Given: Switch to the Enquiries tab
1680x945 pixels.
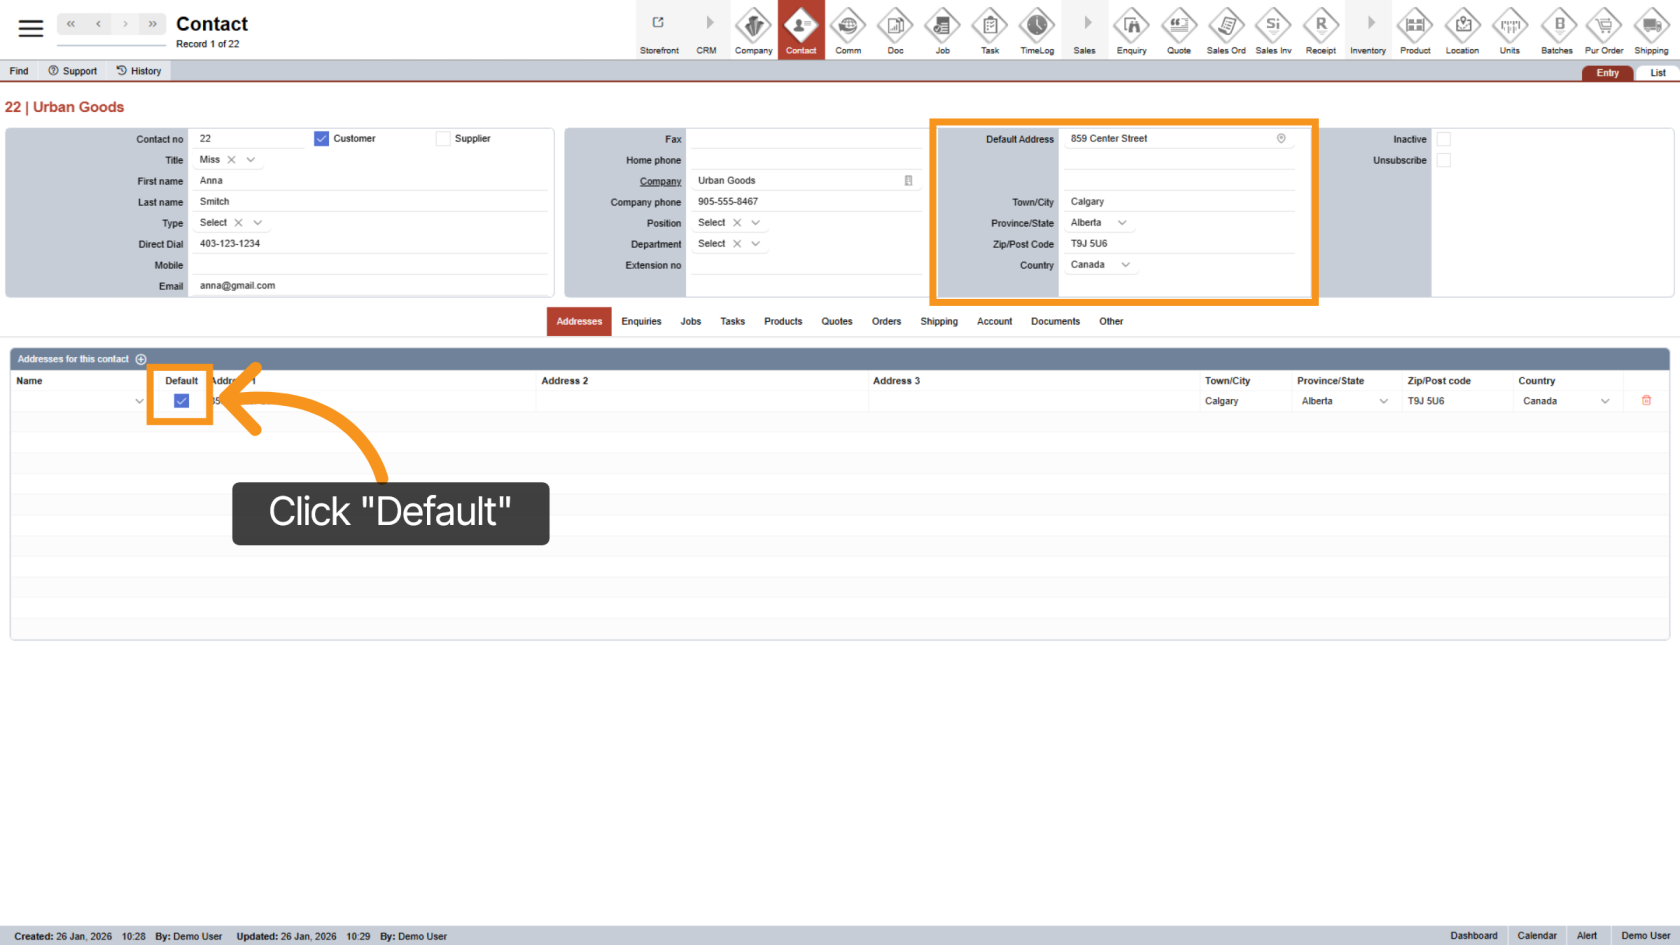Looking at the screenshot, I should click(x=641, y=321).
